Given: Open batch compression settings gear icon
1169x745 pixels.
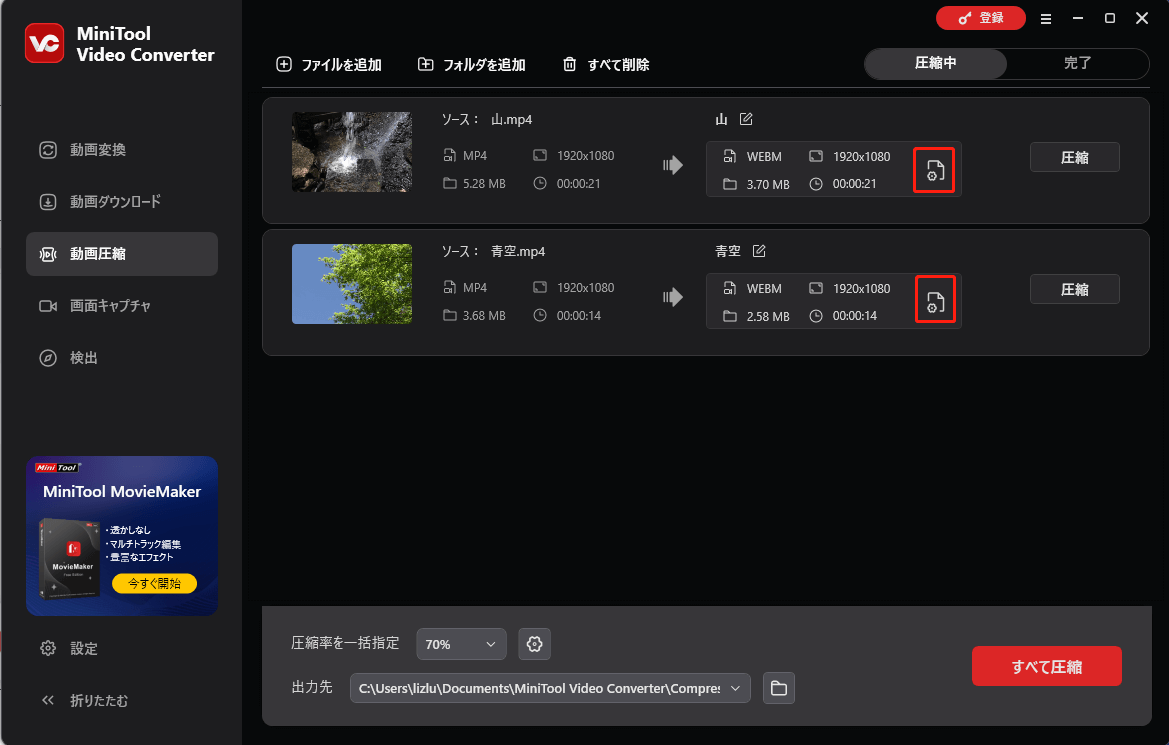Looking at the screenshot, I should [535, 644].
